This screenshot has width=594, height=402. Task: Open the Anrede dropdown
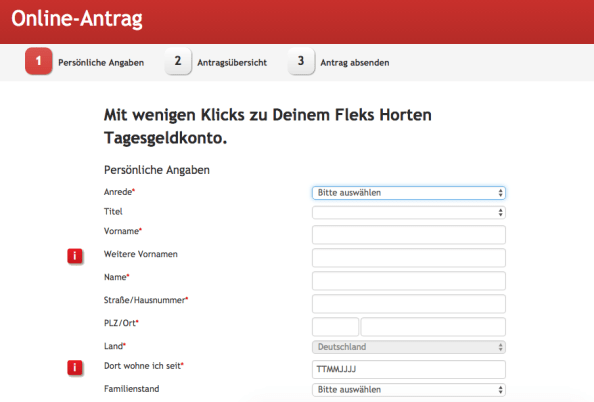point(409,193)
